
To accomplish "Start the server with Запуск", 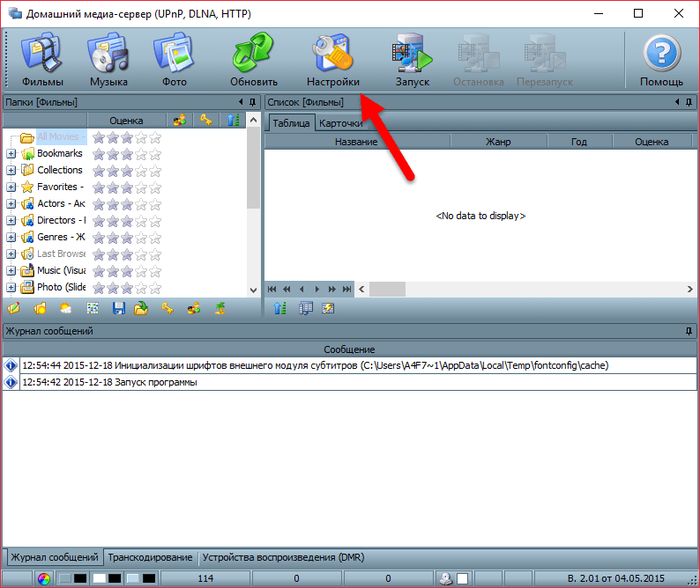I will coord(412,60).
